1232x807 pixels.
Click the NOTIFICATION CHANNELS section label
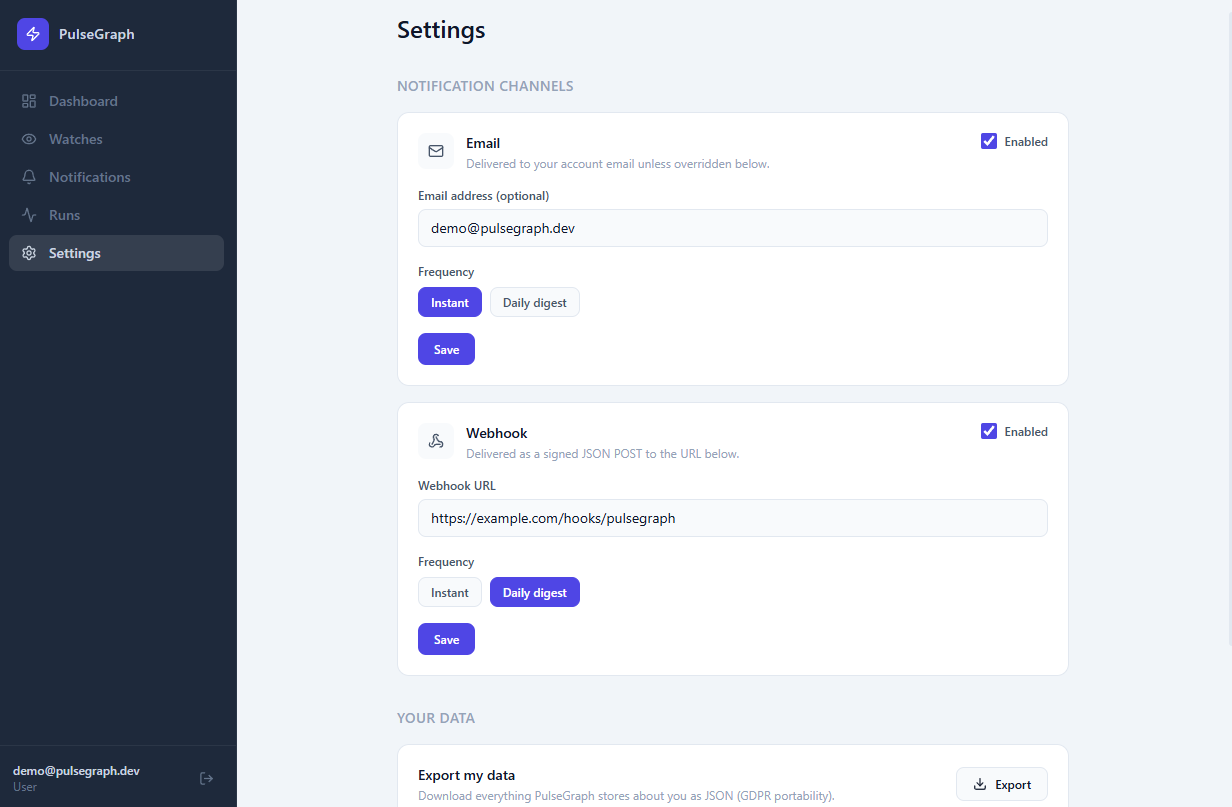click(485, 86)
